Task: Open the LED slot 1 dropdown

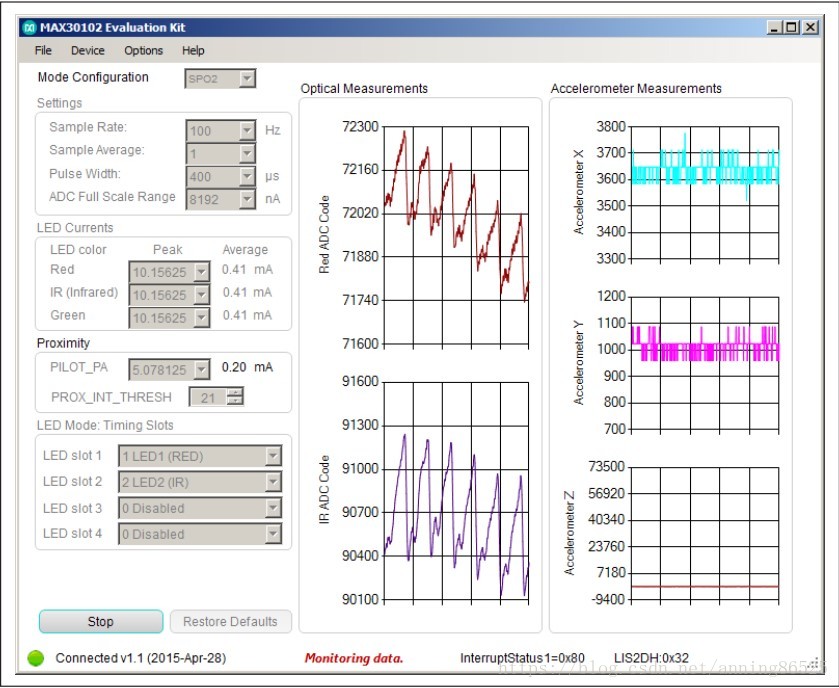Action: pos(273,456)
